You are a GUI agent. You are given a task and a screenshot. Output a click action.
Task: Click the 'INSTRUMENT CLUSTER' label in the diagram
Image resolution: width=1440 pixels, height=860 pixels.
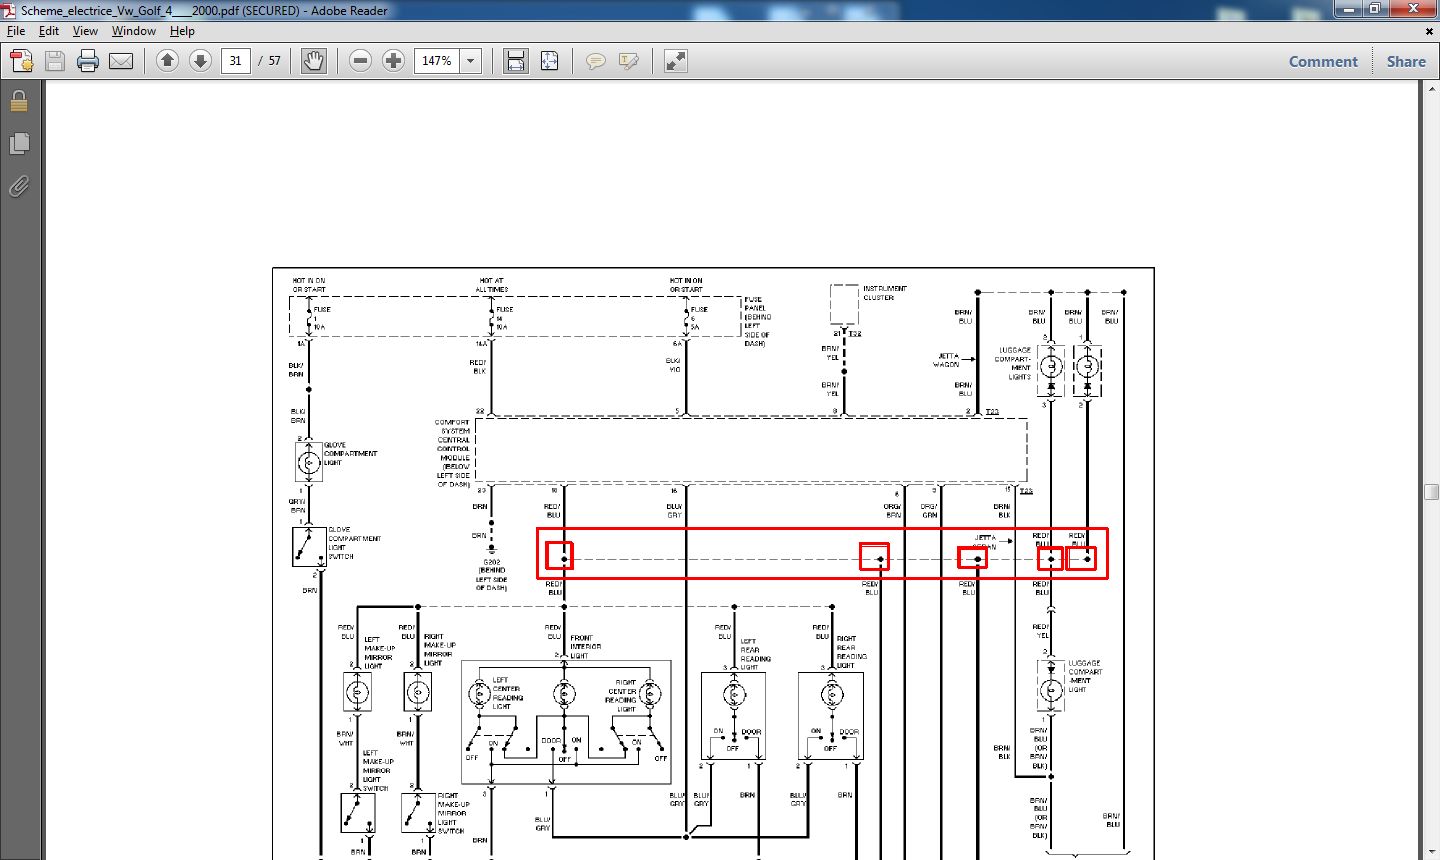(884, 293)
